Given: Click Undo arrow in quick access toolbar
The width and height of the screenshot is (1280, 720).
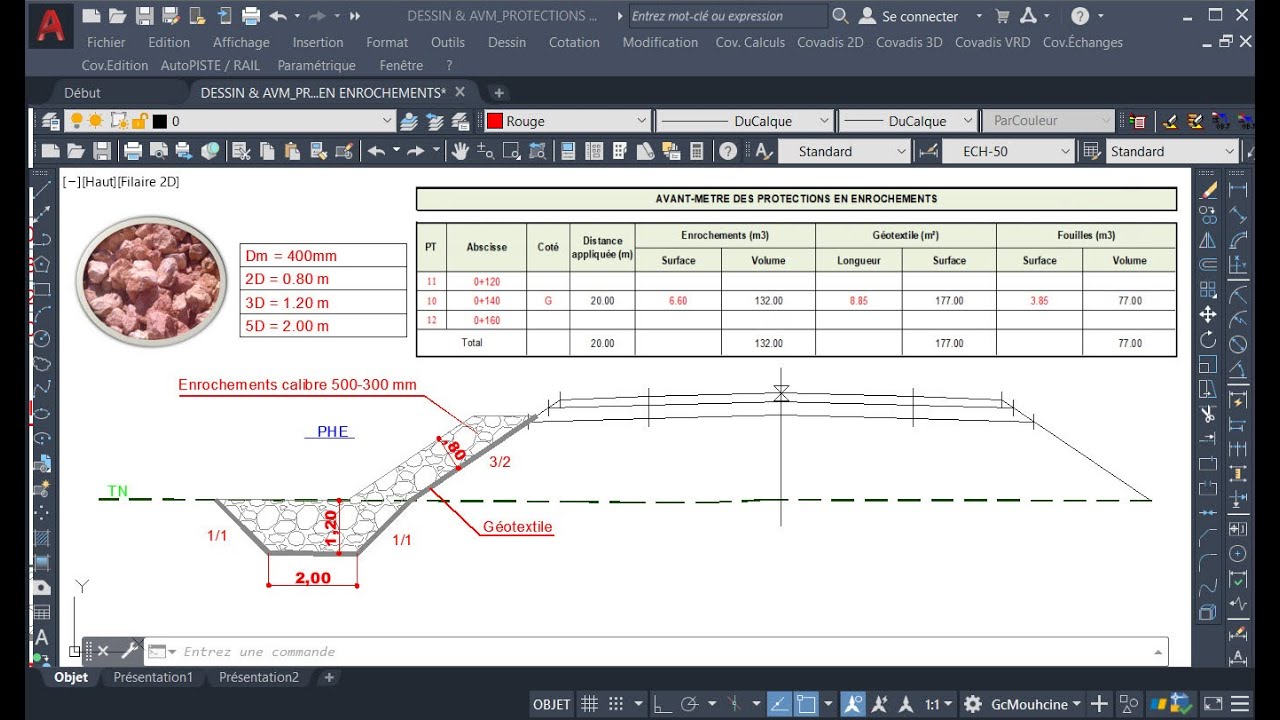Looking at the screenshot, I should tap(278, 16).
